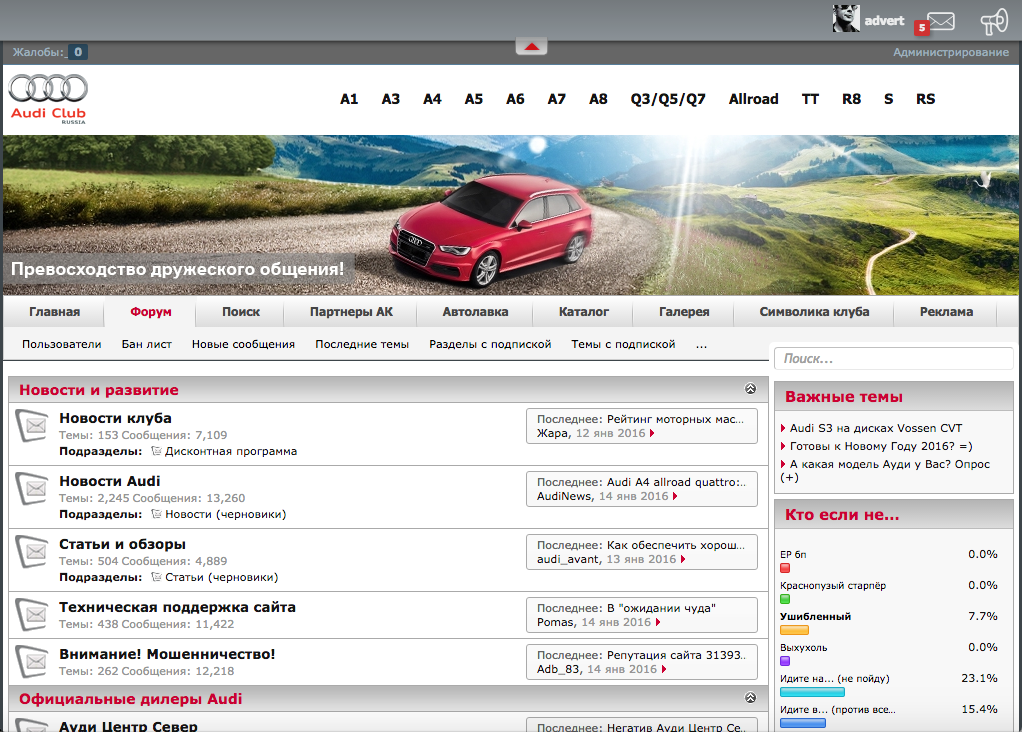1022x732 pixels.
Task: Open the Администрирование link
Action: click(950, 52)
